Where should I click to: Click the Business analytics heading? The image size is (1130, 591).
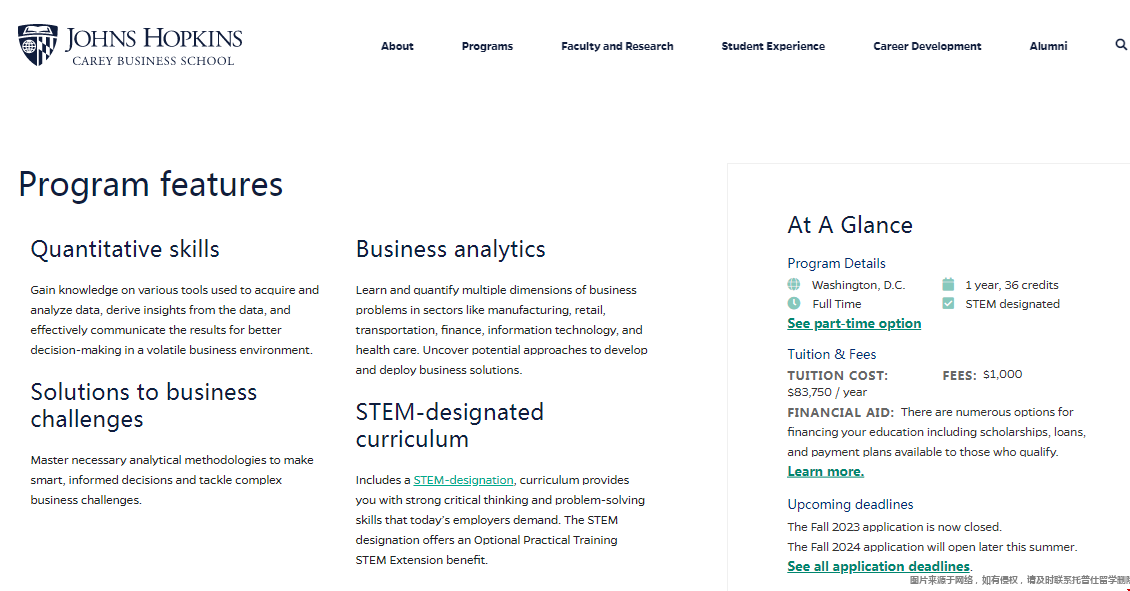point(451,249)
